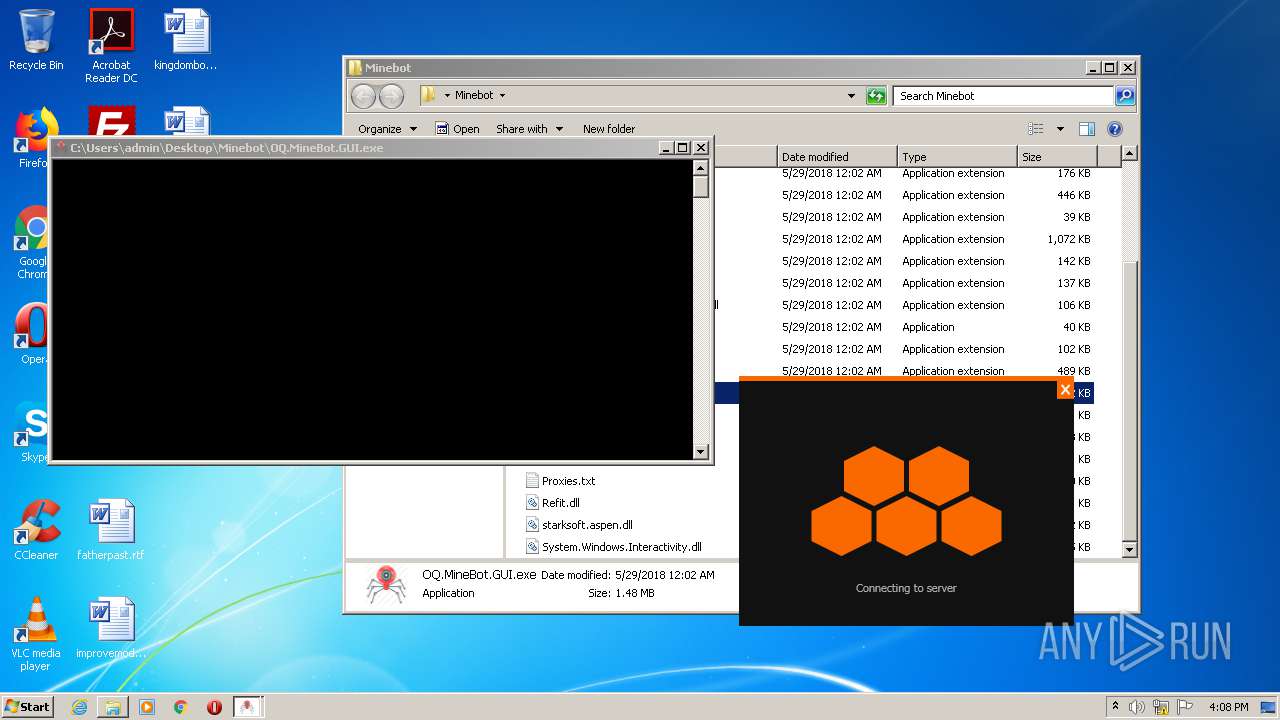The height and width of the screenshot is (720, 1280).
Task: Click console window scrollbar down arrow
Action: click(x=701, y=452)
